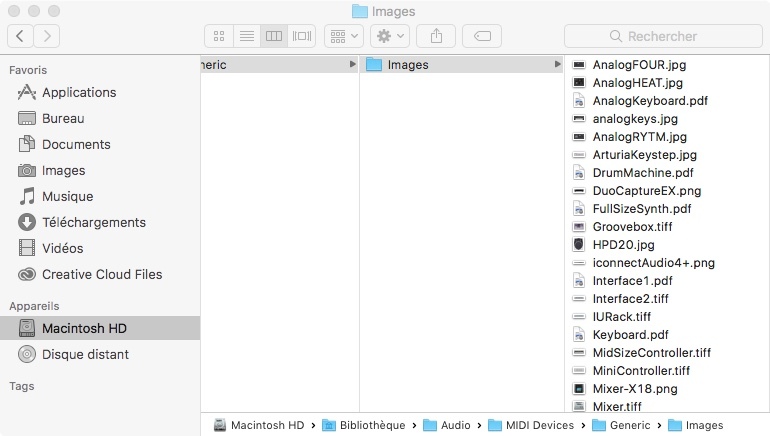Open the gear action menu
The image size is (770, 436).
tap(389, 36)
